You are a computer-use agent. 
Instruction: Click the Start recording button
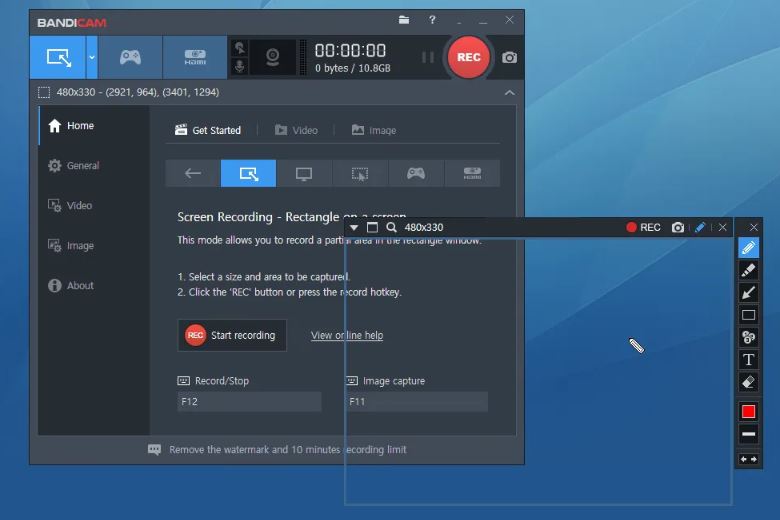[232, 335]
